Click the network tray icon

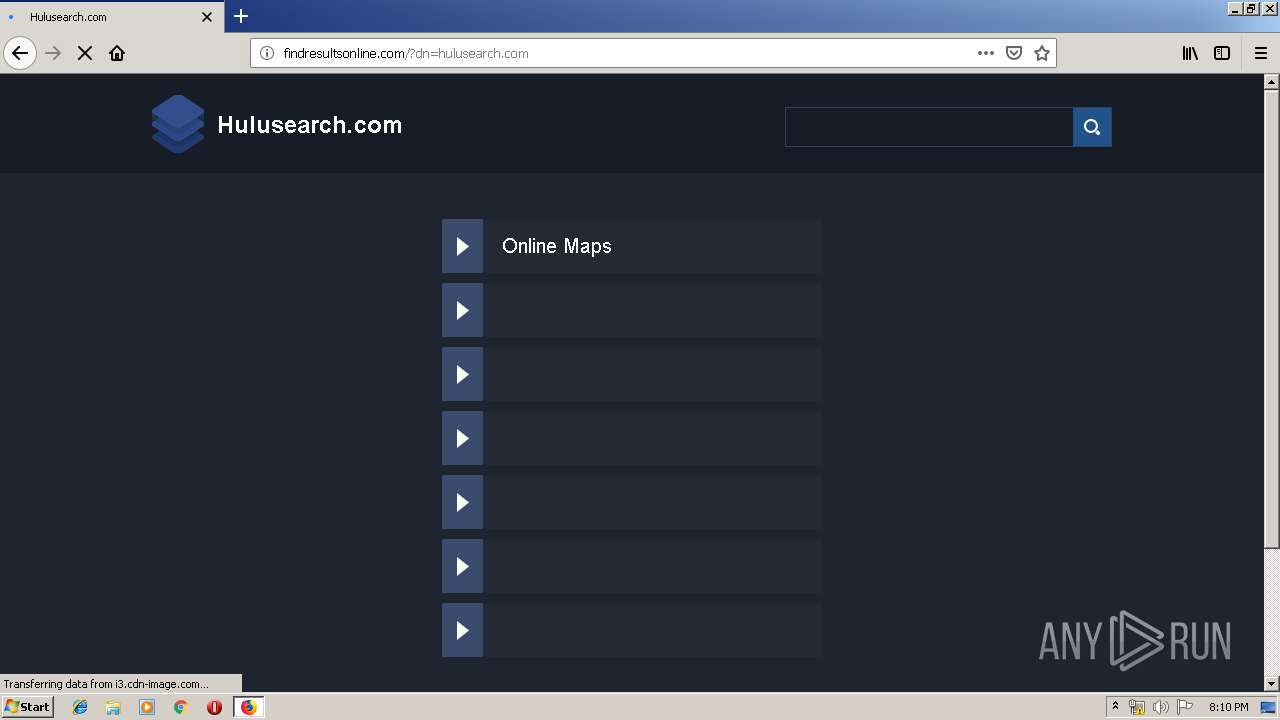pyautogui.click(x=1137, y=707)
